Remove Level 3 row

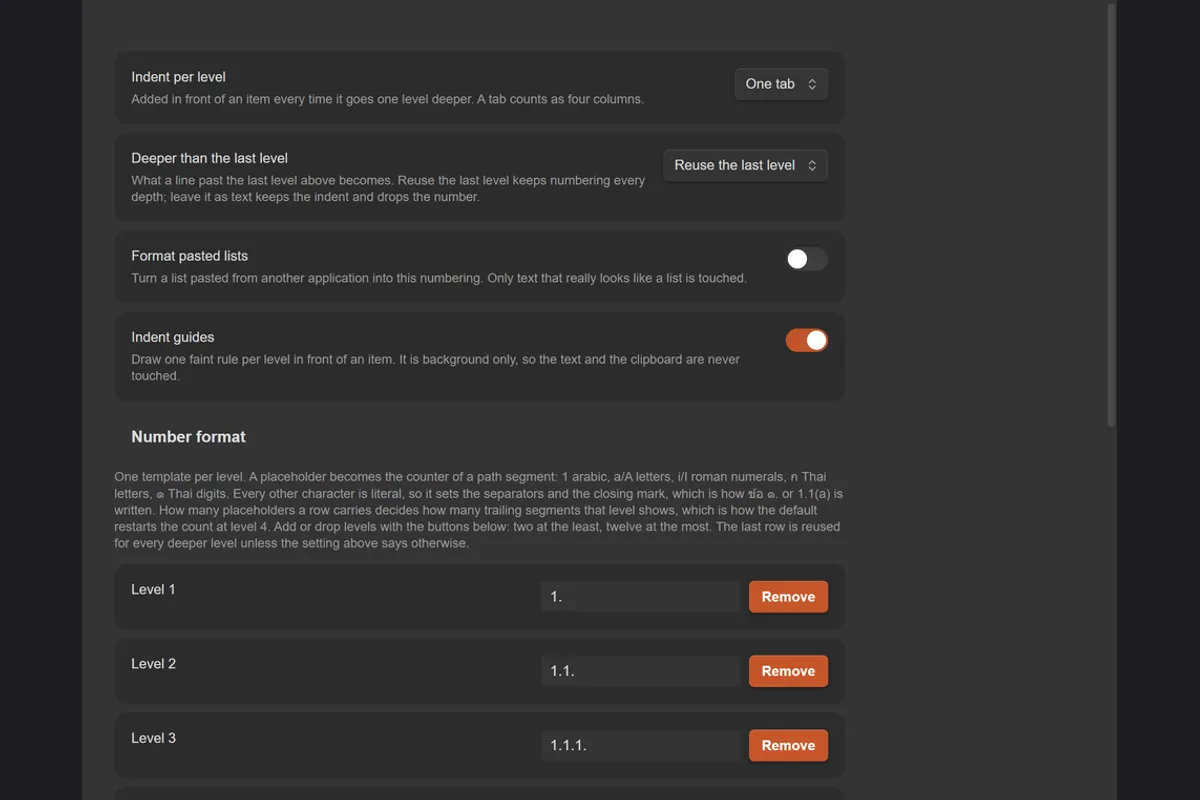pyautogui.click(x=788, y=745)
